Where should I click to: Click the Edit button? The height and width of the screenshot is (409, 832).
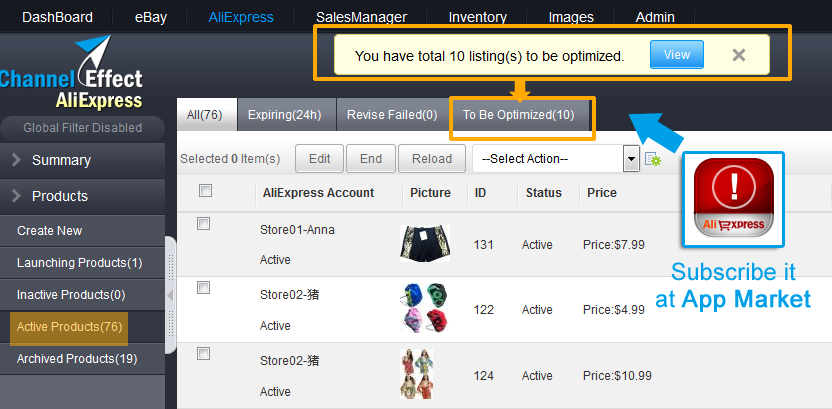pyautogui.click(x=319, y=159)
